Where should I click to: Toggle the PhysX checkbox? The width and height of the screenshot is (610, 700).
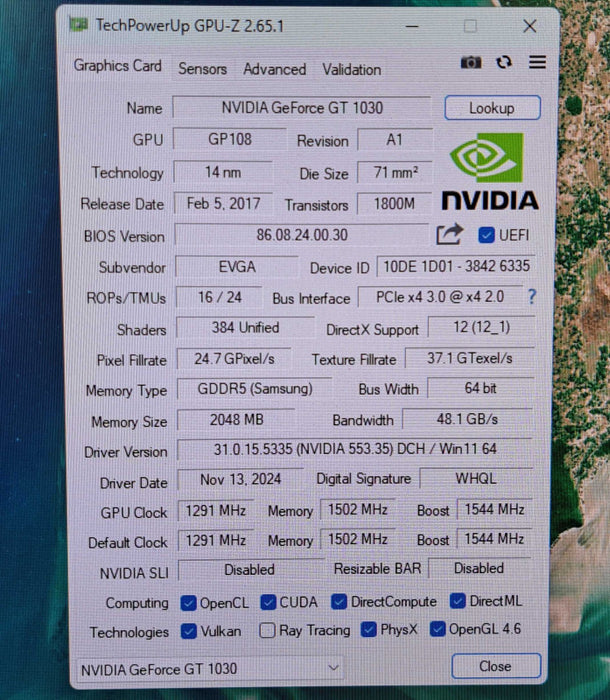pos(368,629)
